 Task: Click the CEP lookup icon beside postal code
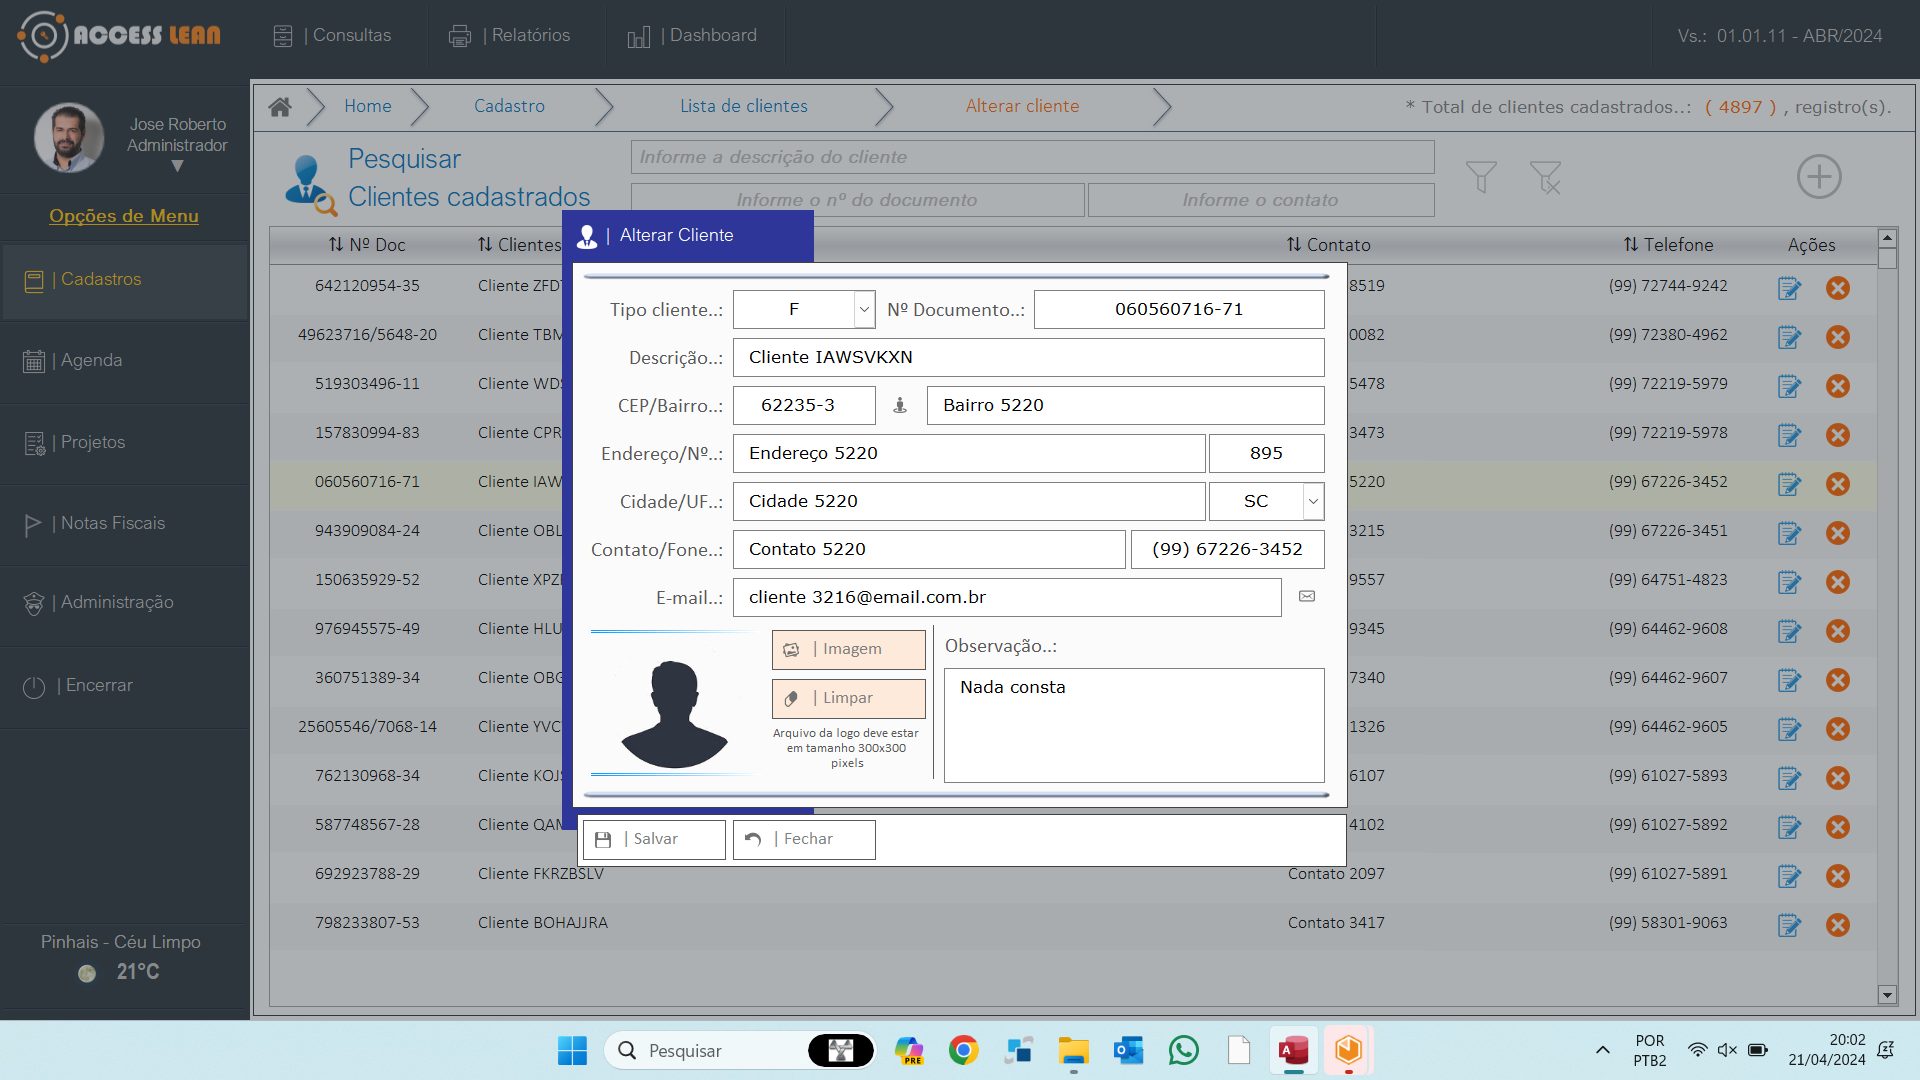(900, 405)
